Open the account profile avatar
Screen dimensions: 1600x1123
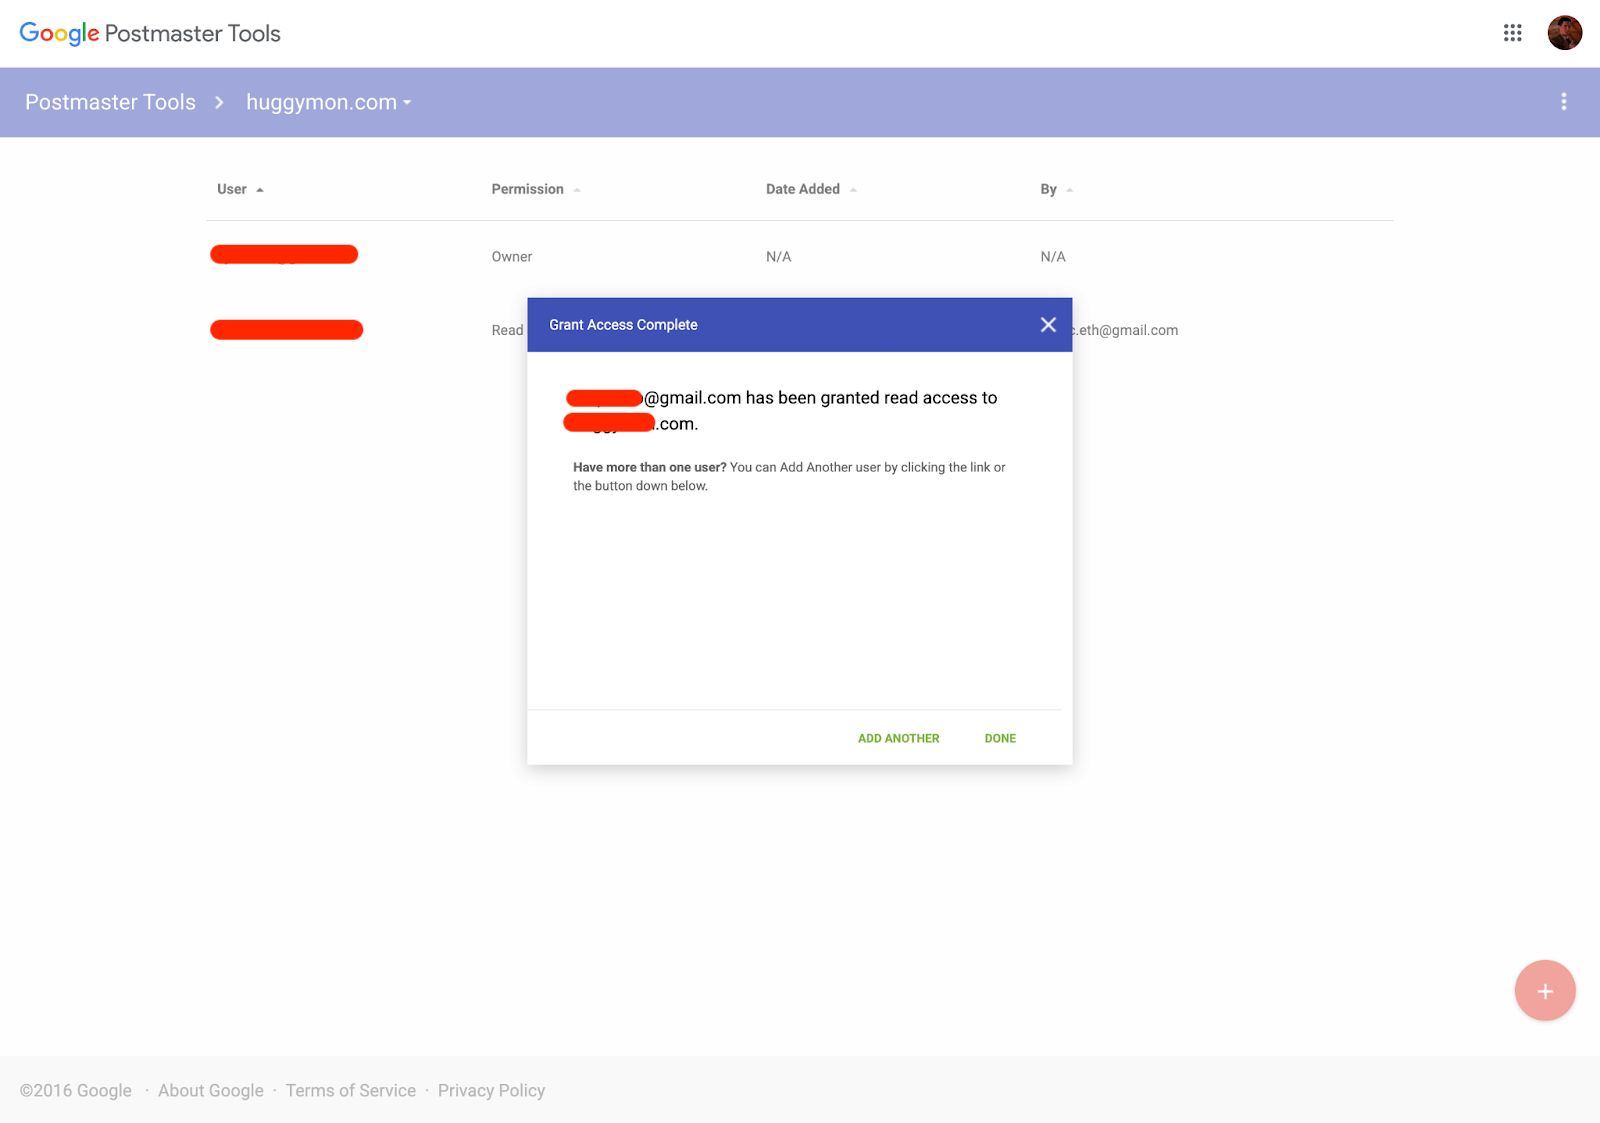pos(1564,33)
